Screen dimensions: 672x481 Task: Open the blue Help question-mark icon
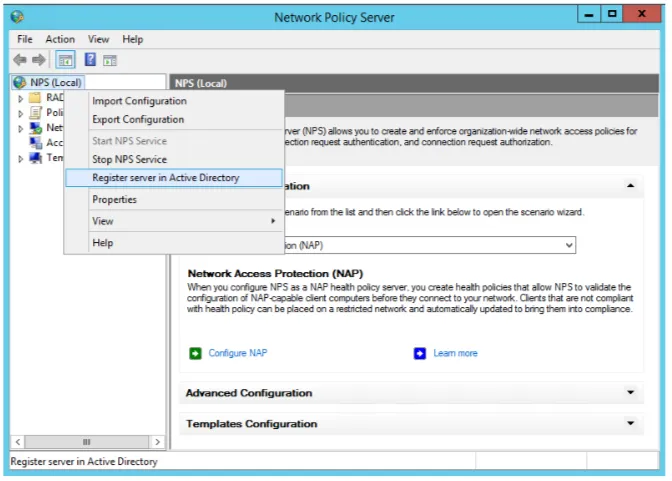tap(90, 60)
